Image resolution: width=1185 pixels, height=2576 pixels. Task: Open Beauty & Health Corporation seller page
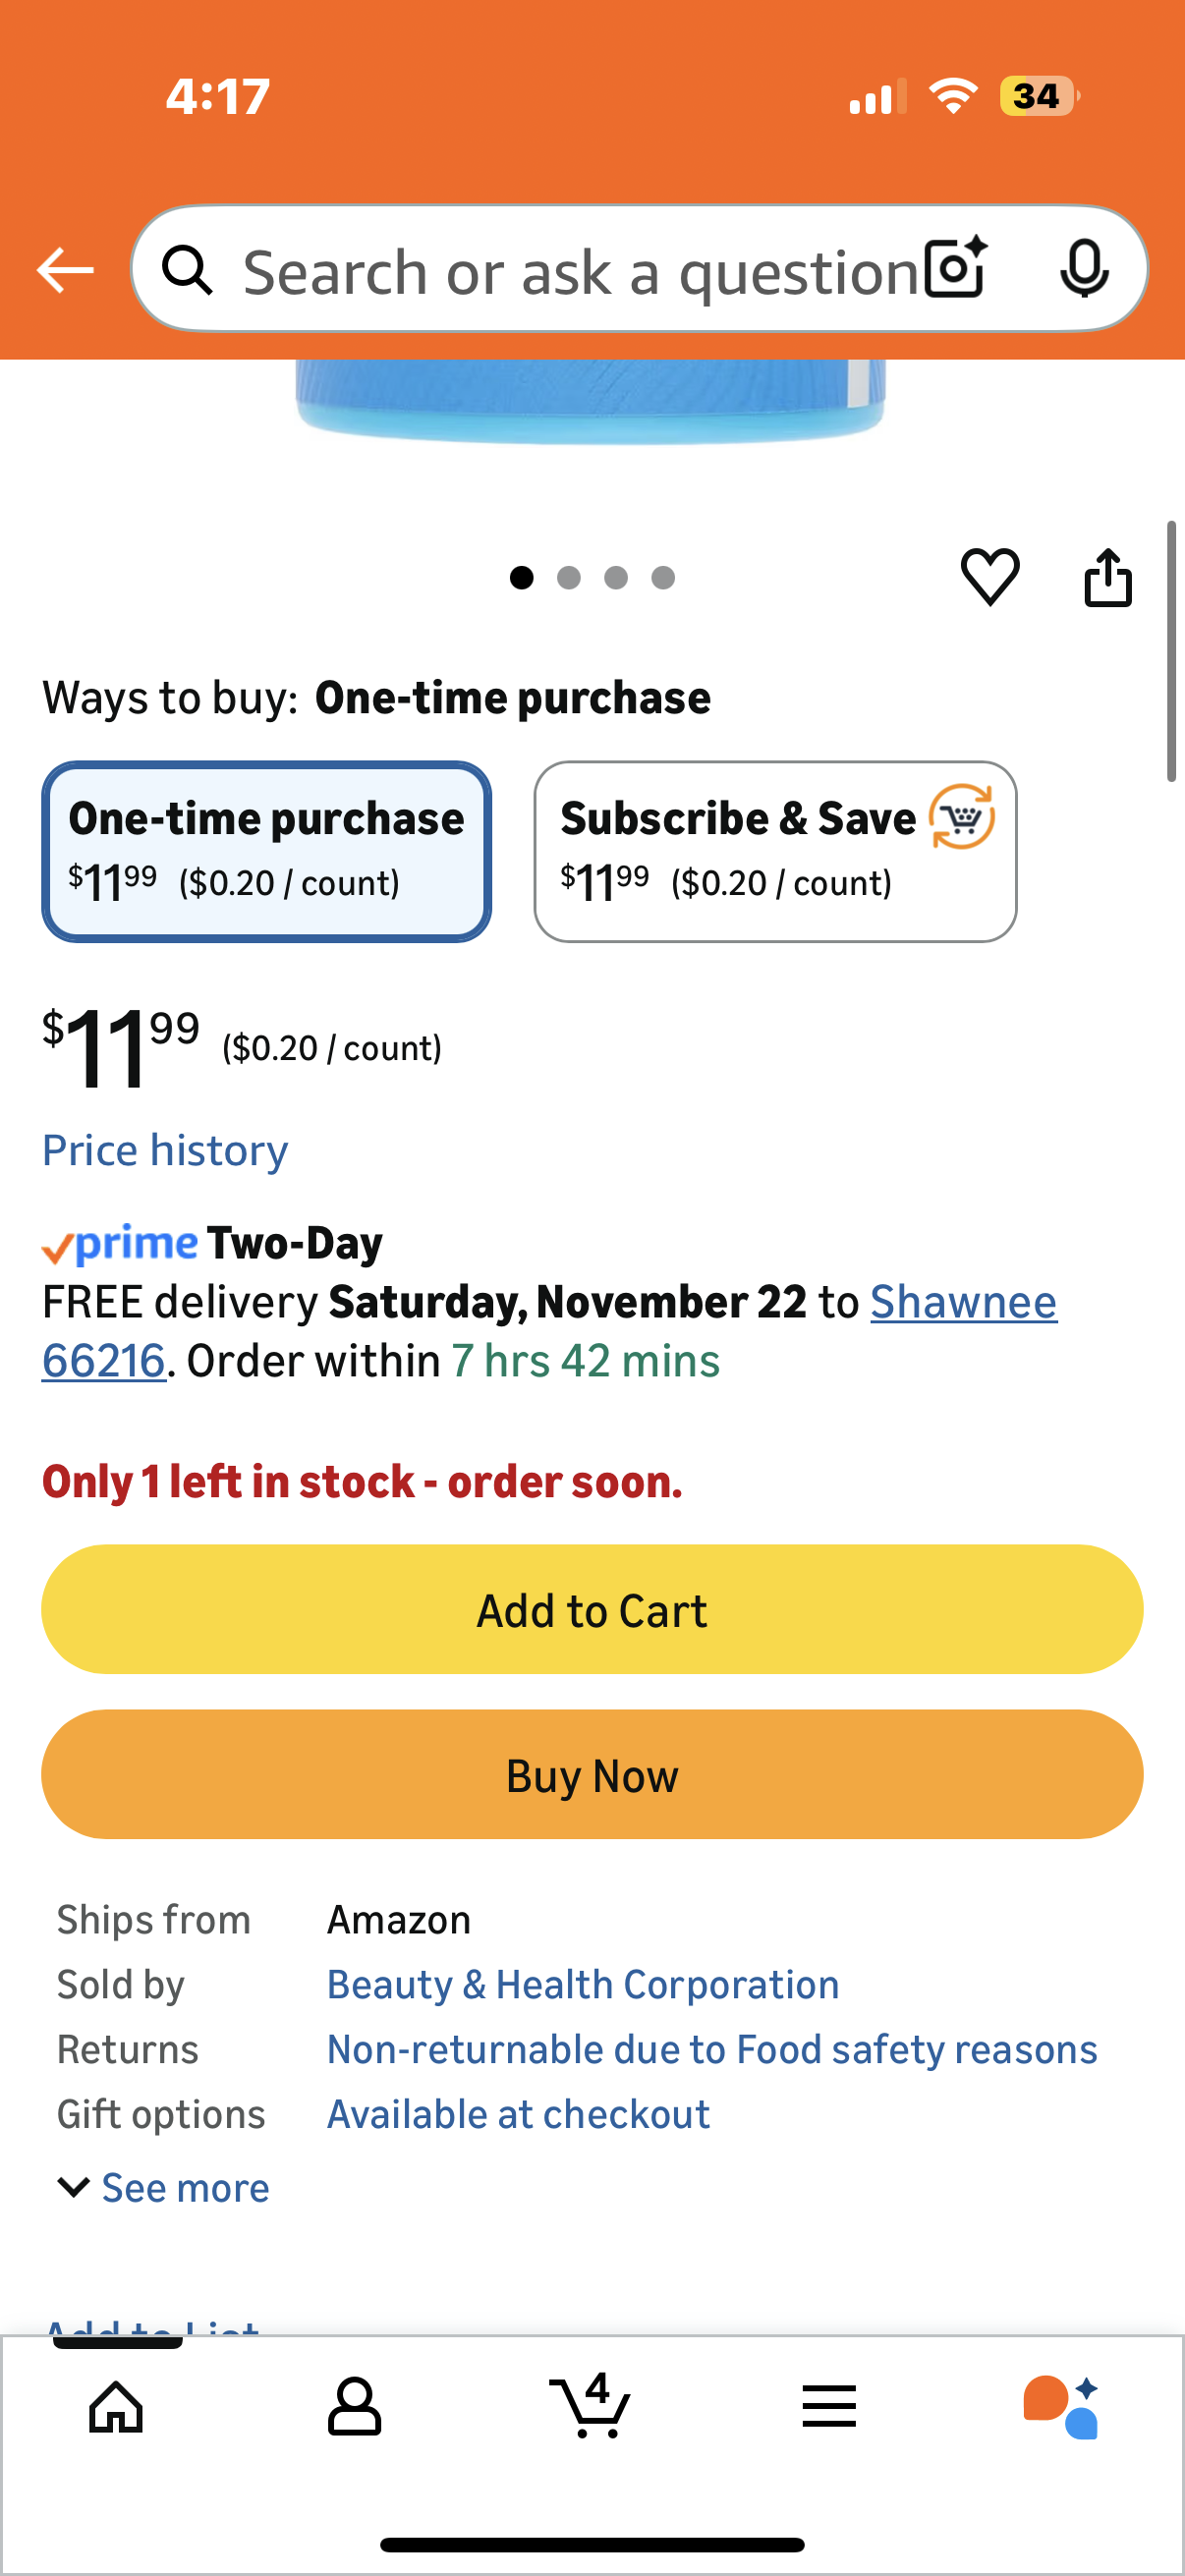[583, 1985]
